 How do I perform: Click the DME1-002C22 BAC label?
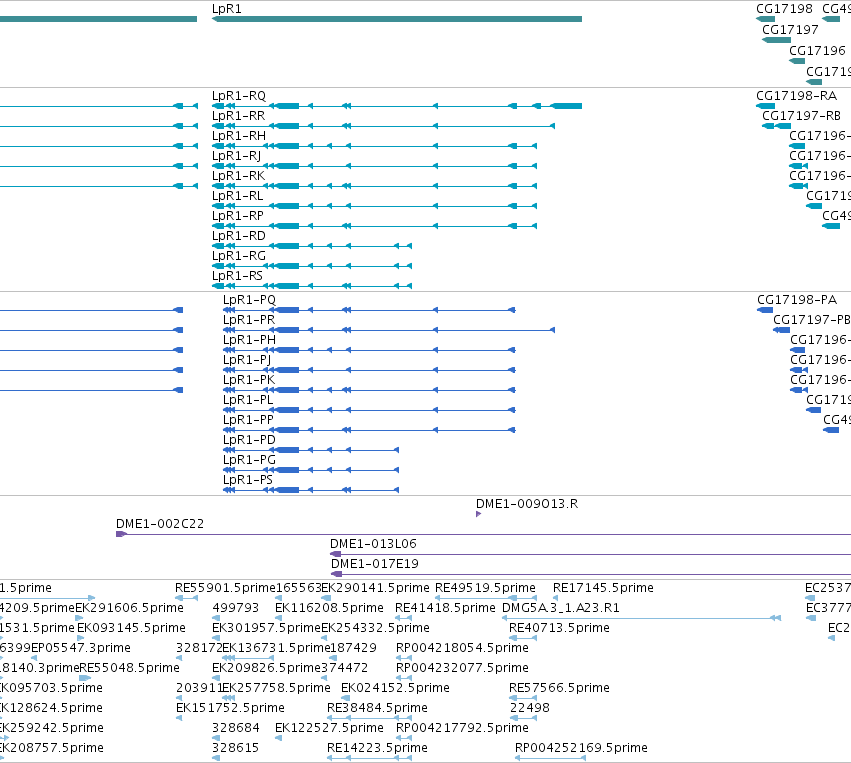(x=160, y=524)
